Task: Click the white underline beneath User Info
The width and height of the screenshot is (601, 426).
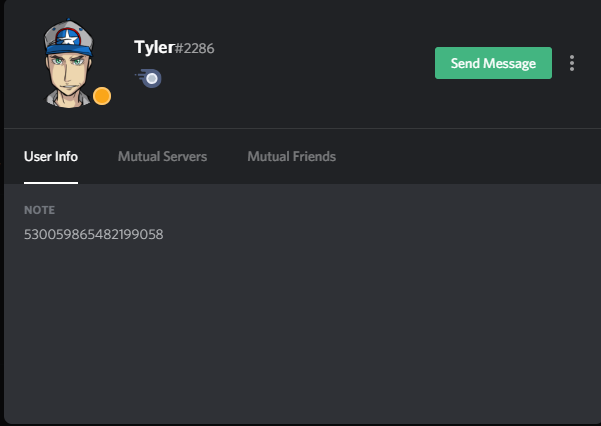Action: 51,183
